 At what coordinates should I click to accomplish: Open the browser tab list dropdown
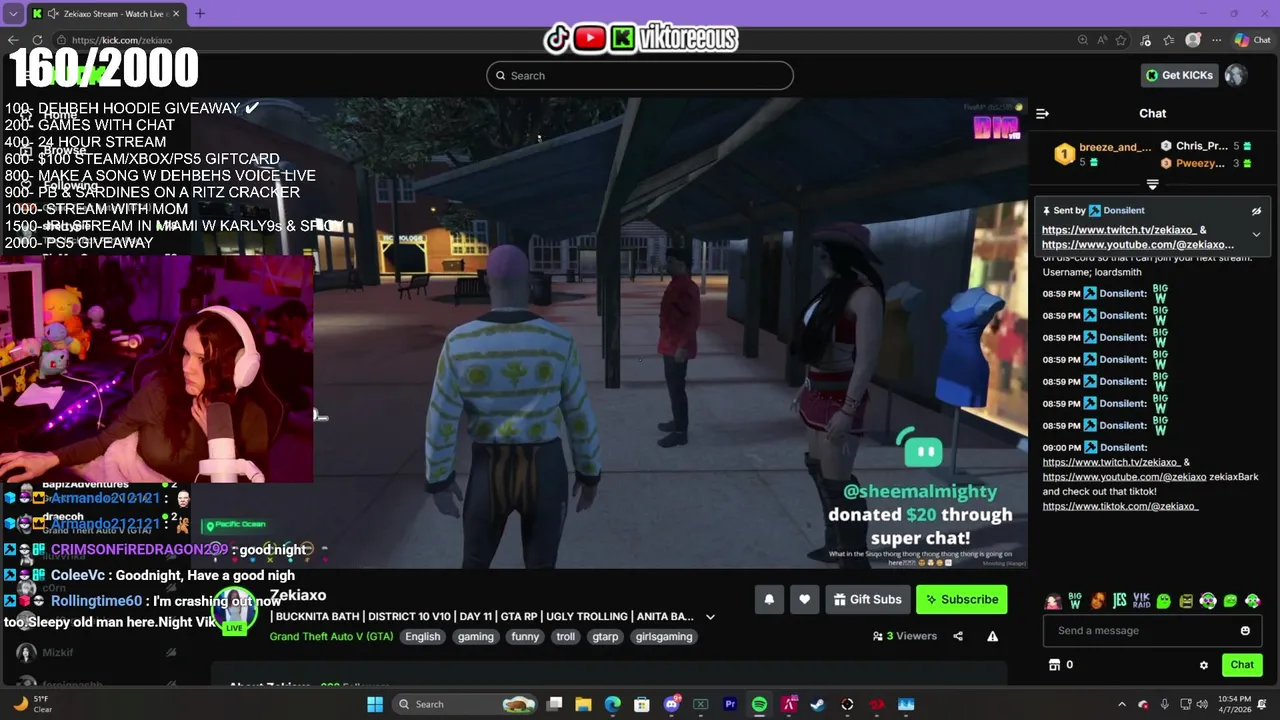[13, 13]
